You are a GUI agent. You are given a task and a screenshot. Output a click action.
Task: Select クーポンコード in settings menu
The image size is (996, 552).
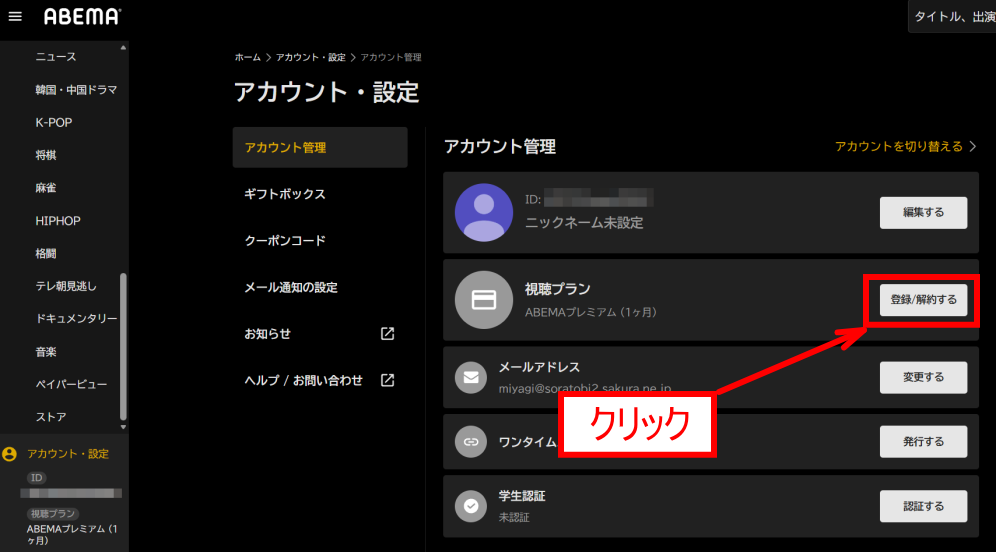tap(285, 241)
